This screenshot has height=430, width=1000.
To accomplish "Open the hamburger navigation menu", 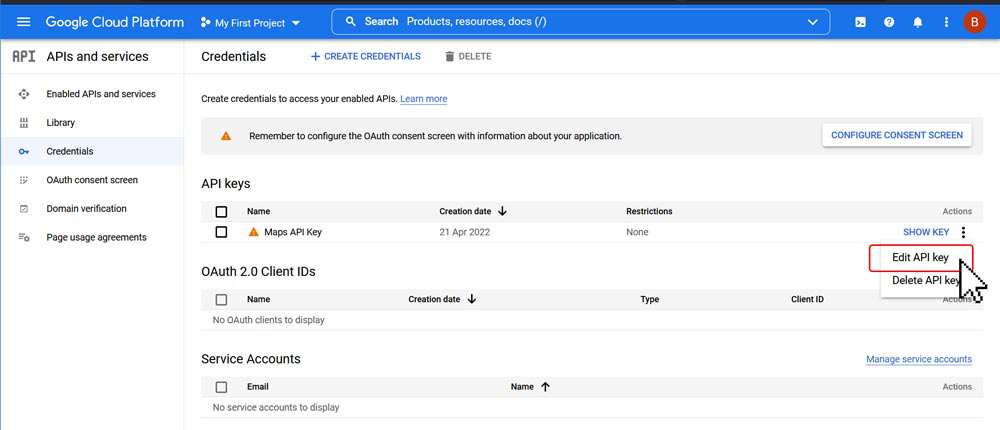I will tap(24, 22).
